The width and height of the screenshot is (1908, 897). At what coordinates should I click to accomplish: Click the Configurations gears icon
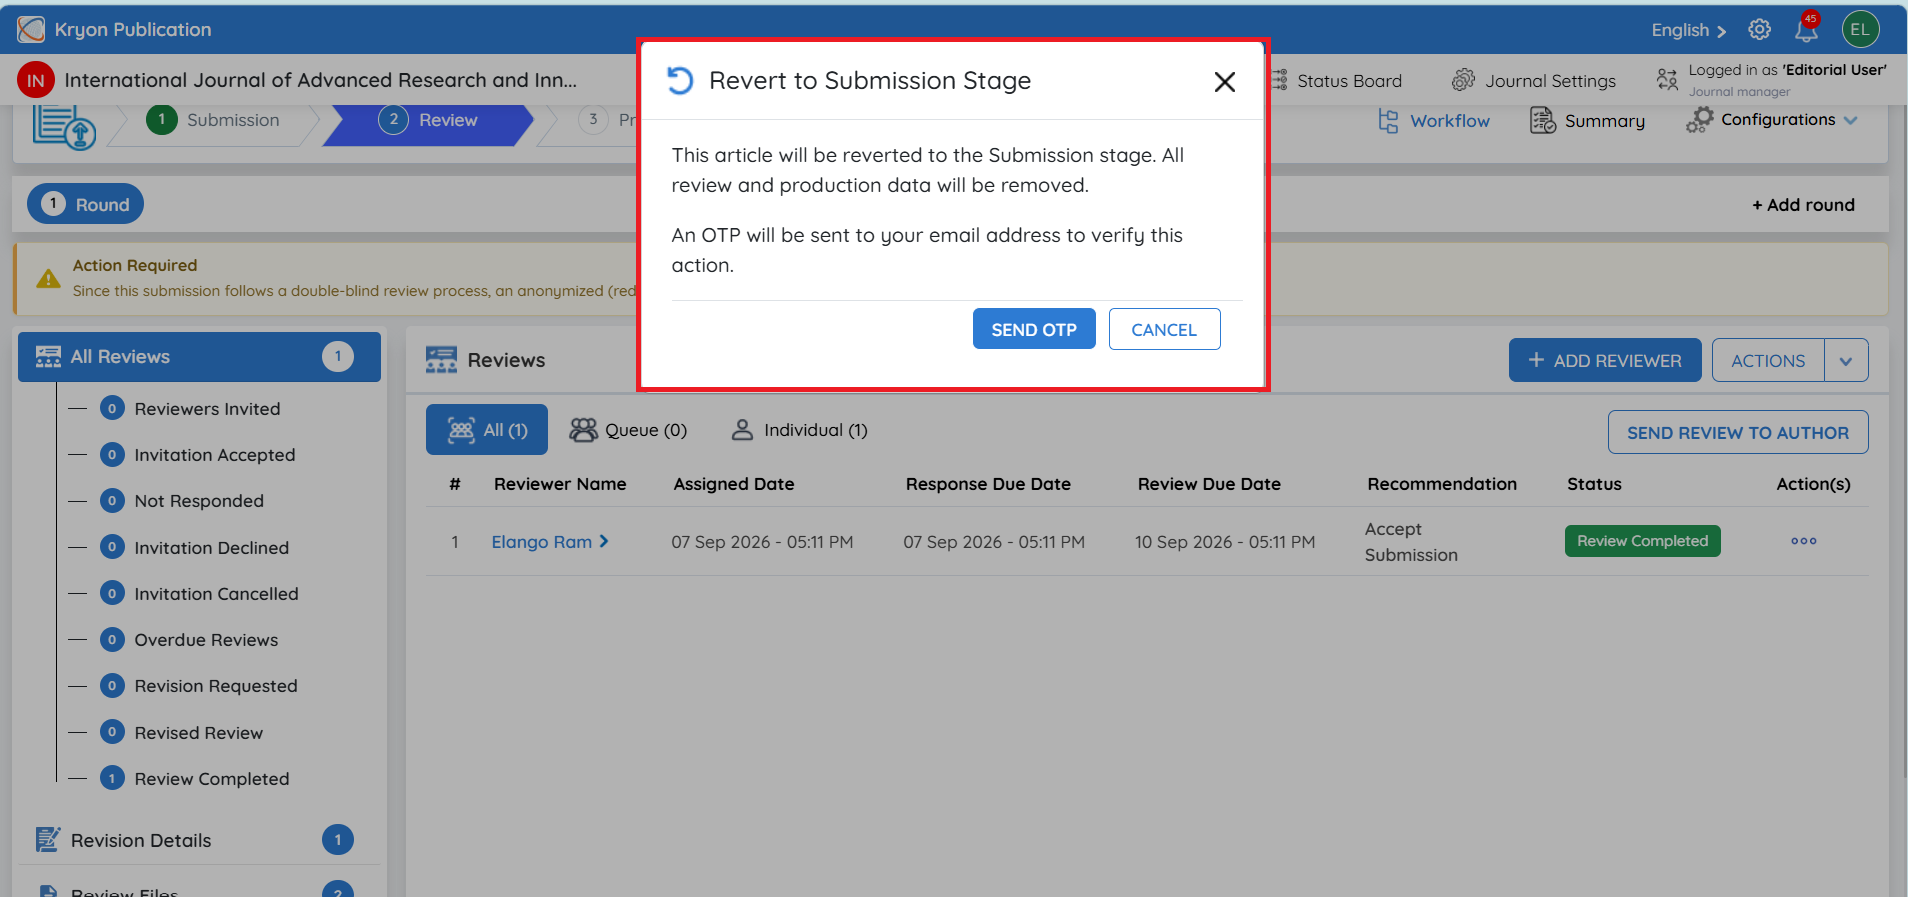tap(1699, 120)
